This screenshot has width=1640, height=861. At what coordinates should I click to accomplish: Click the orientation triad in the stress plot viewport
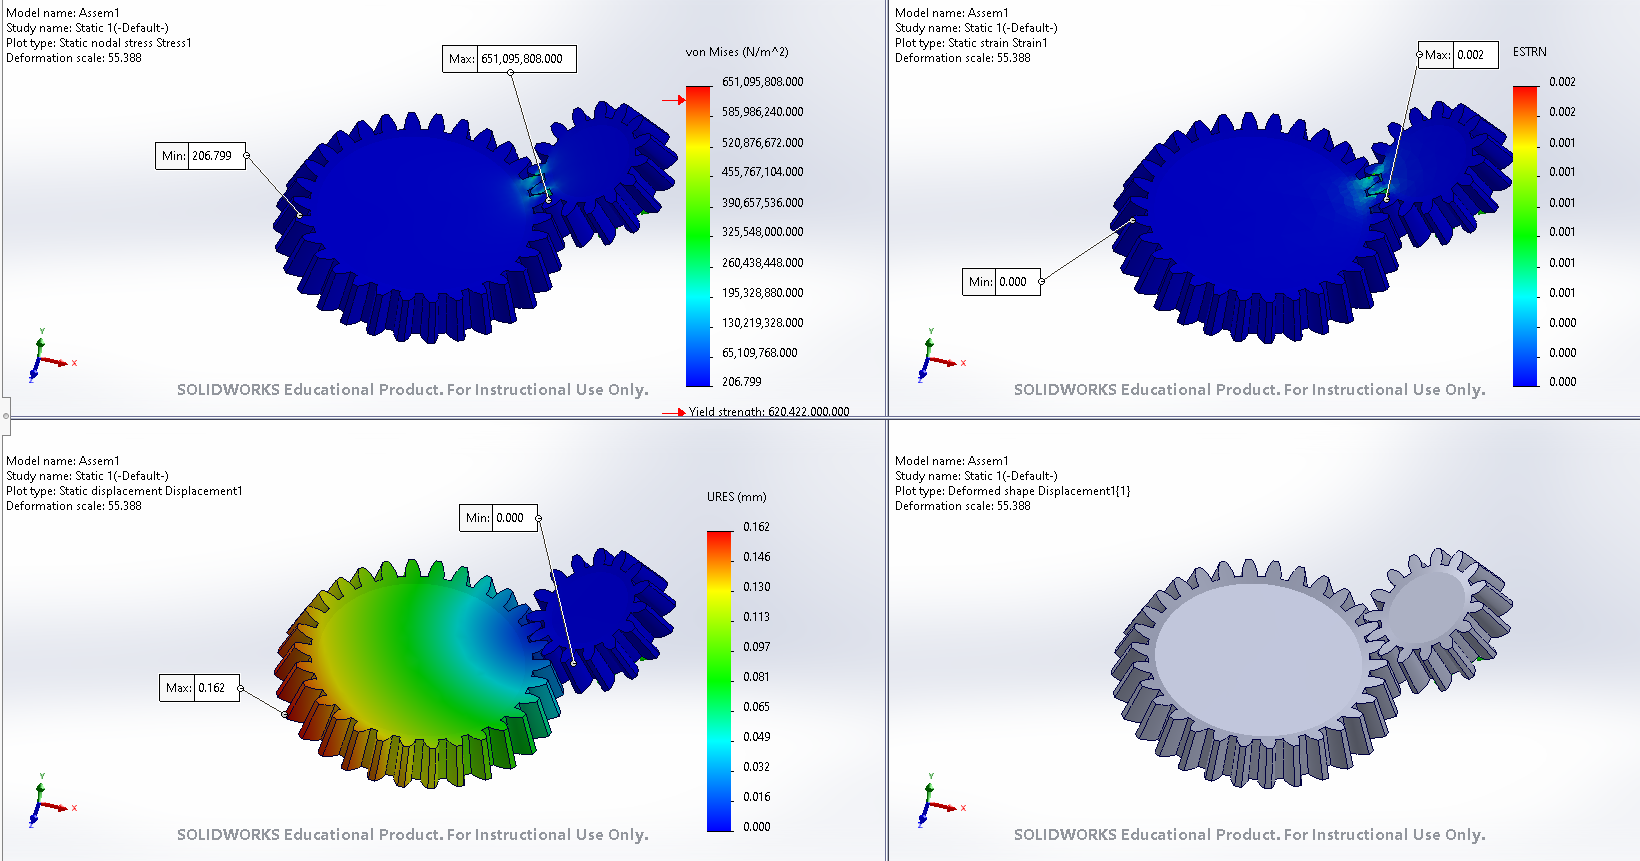click(50, 355)
